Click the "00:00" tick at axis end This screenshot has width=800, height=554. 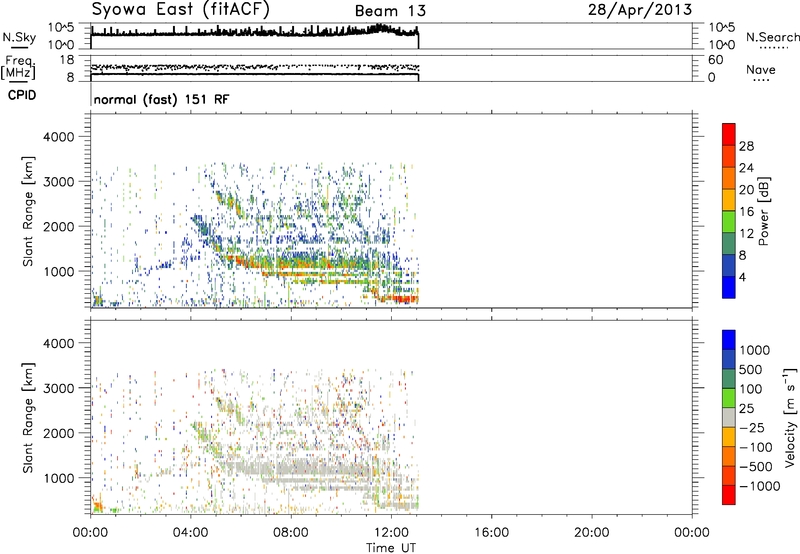[x=692, y=533]
